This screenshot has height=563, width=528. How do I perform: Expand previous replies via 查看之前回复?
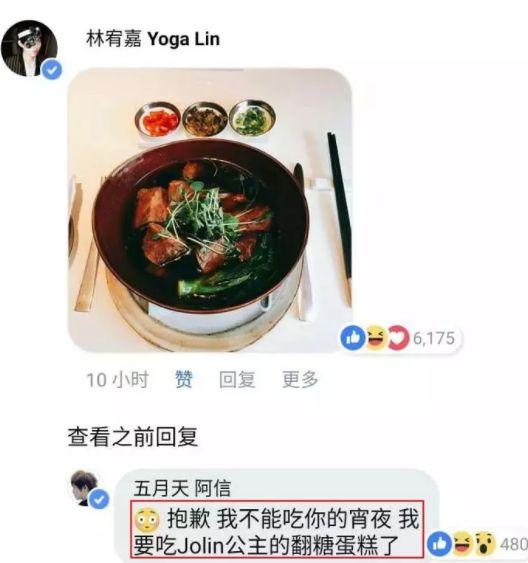(133, 437)
